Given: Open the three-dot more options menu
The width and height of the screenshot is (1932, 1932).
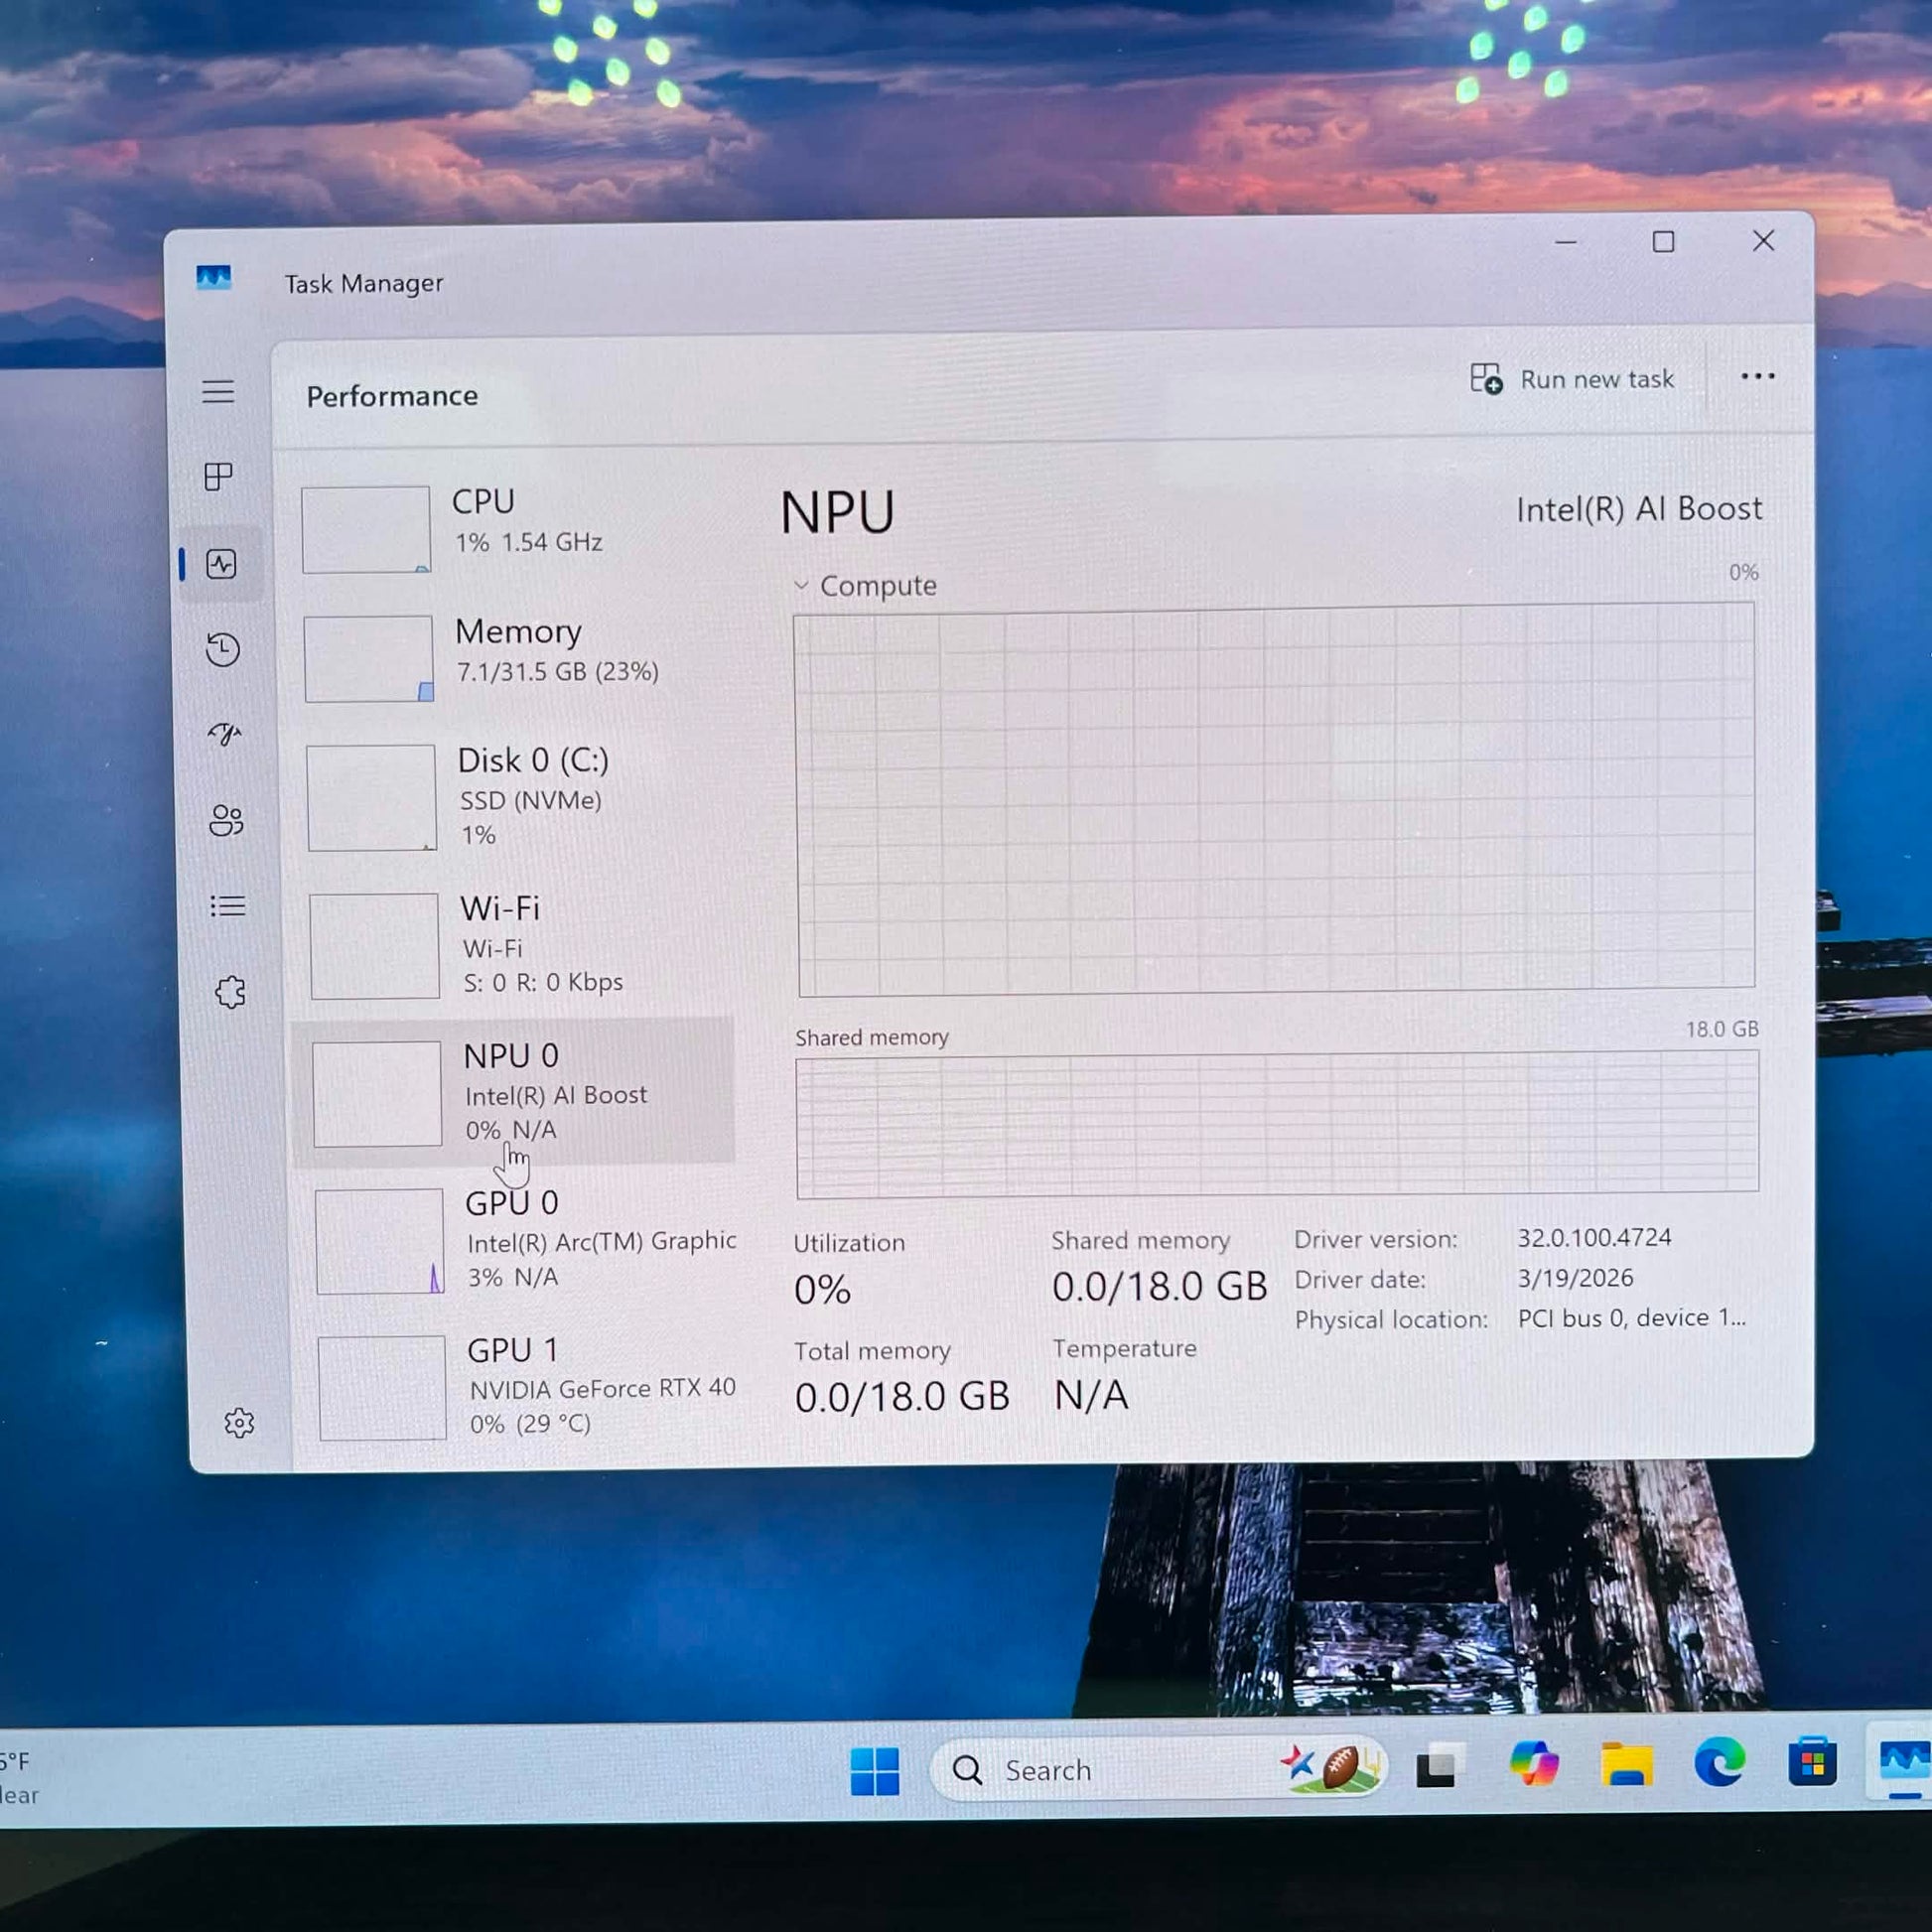Looking at the screenshot, I should click(1758, 377).
